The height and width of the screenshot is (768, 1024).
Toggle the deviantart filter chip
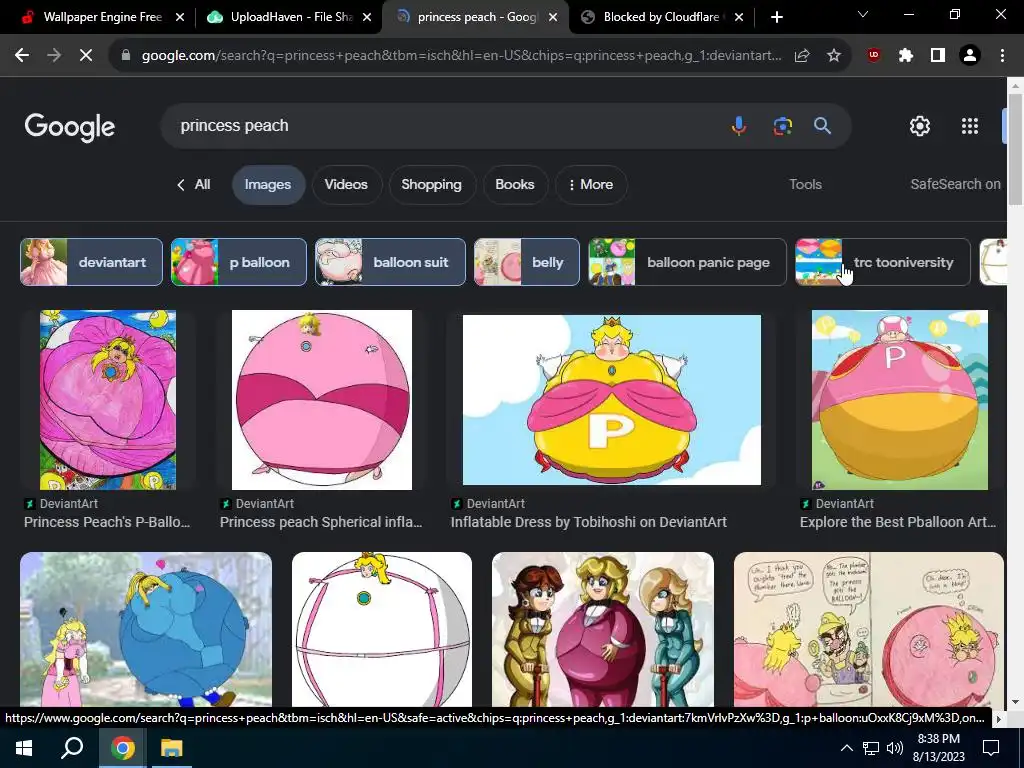click(x=91, y=262)
